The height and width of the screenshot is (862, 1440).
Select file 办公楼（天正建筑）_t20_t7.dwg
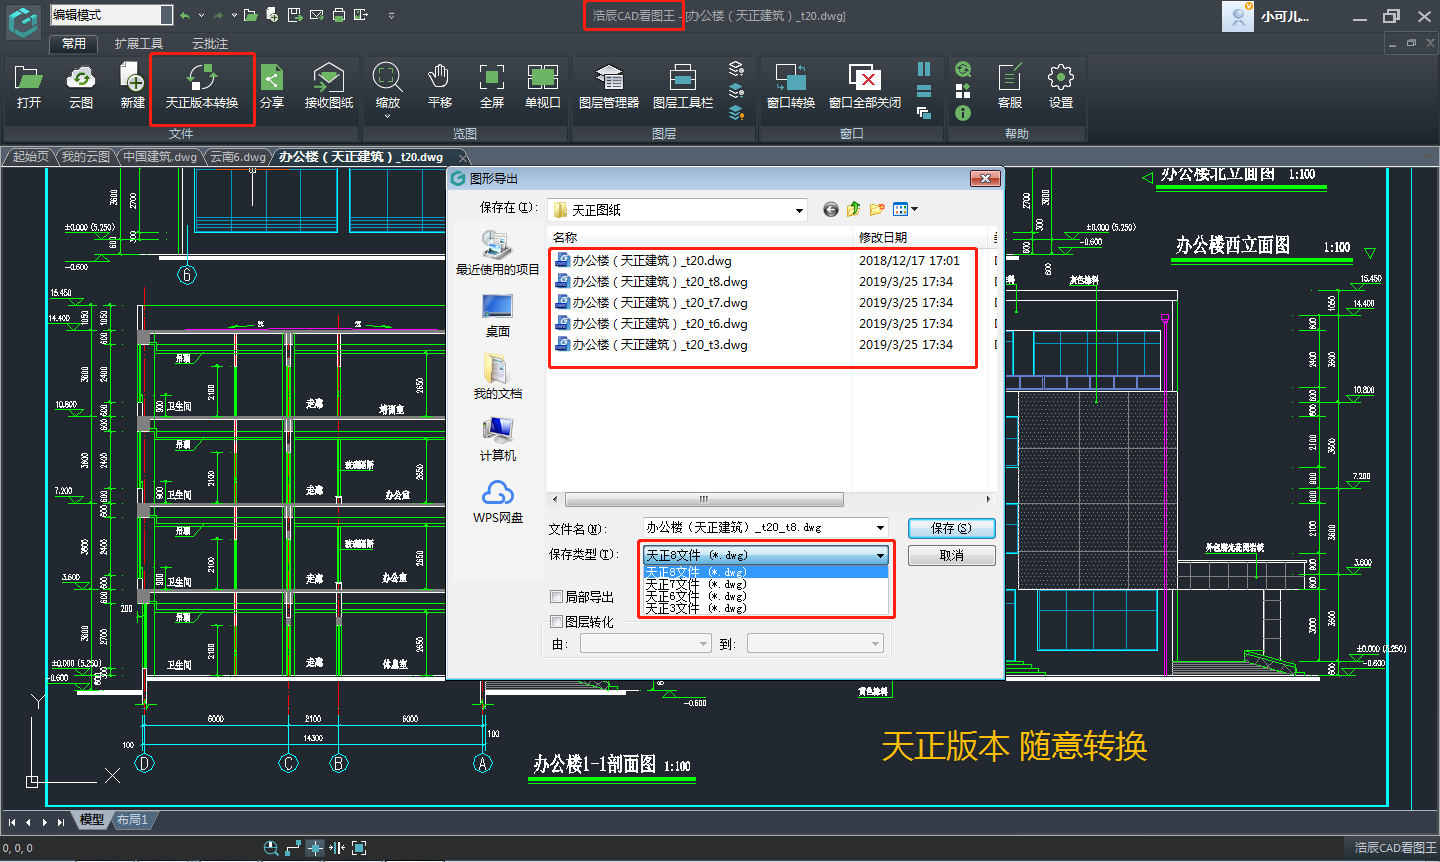click(651, 302)
